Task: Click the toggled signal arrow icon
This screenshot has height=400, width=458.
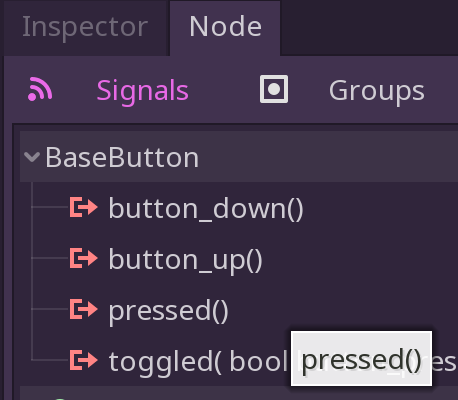Action: pyautogui.click(x=83, y=360)
